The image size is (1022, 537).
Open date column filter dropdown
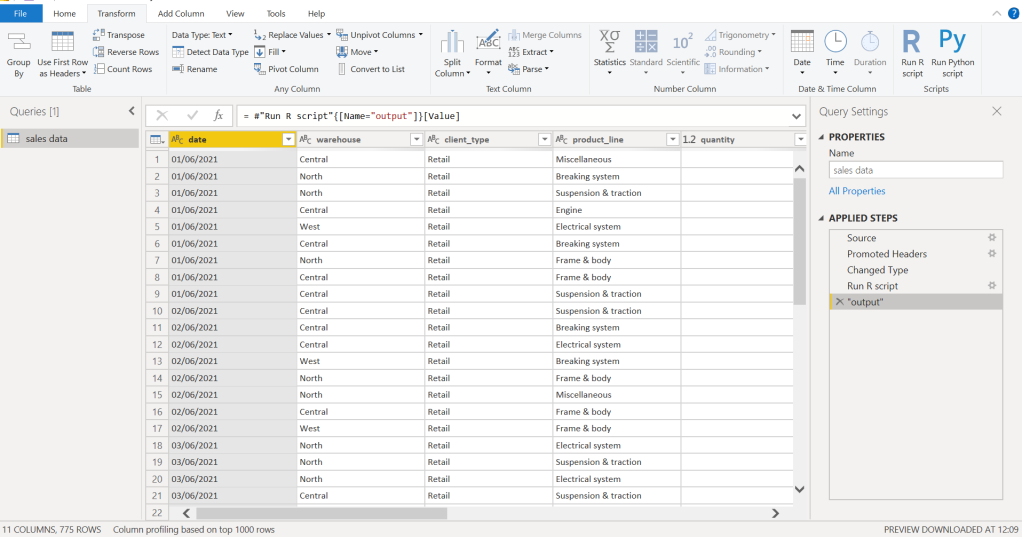point(288,139)
